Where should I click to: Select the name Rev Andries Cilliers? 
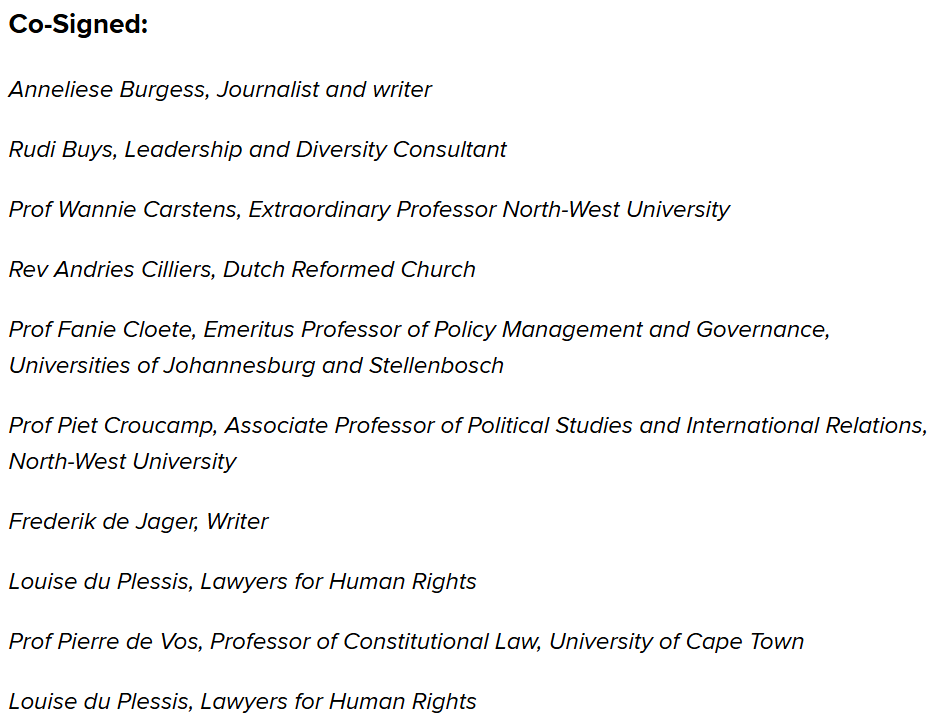pos(110,269)
